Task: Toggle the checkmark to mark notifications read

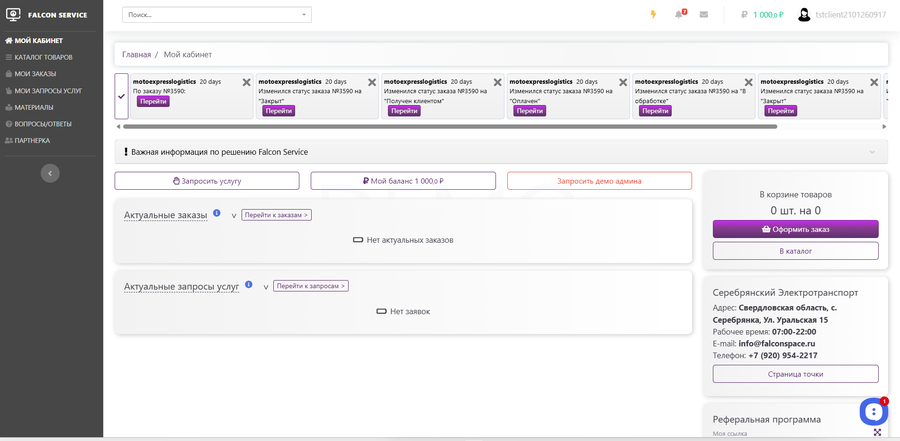Action: pyautogui.click(x=122, y=97)
